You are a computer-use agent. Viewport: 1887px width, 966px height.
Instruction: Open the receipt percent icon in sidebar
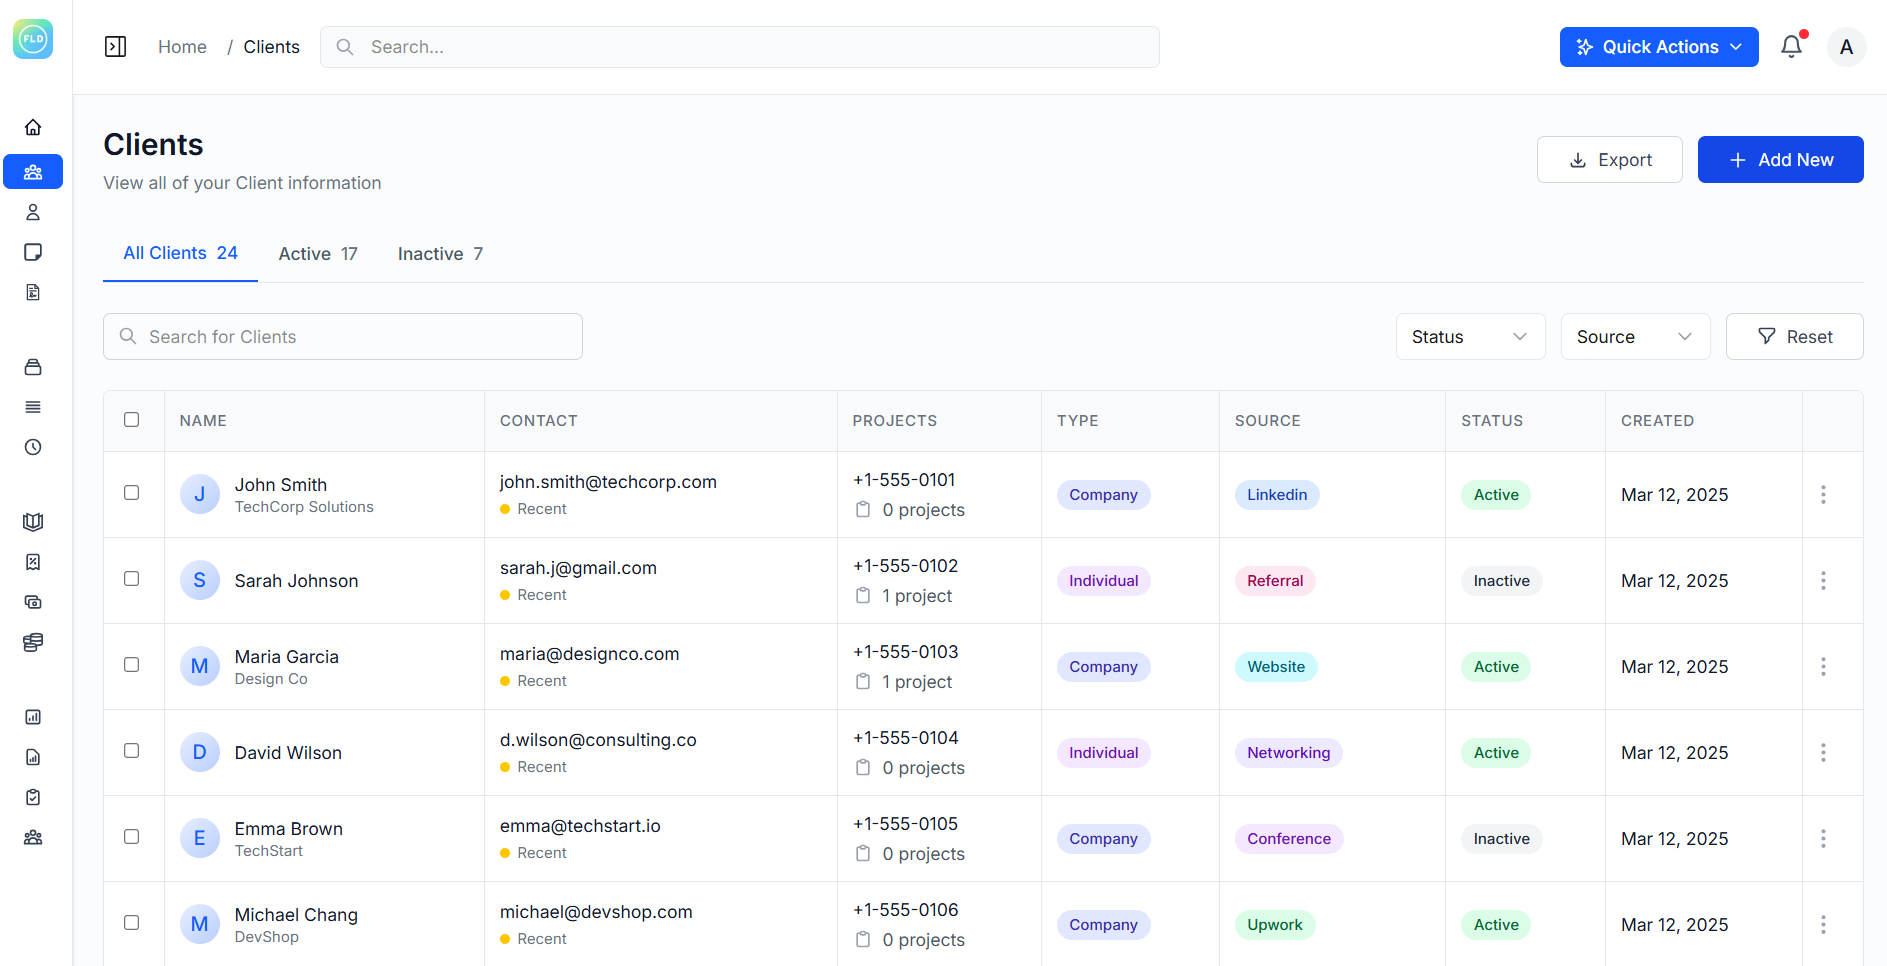pos(33,562)
